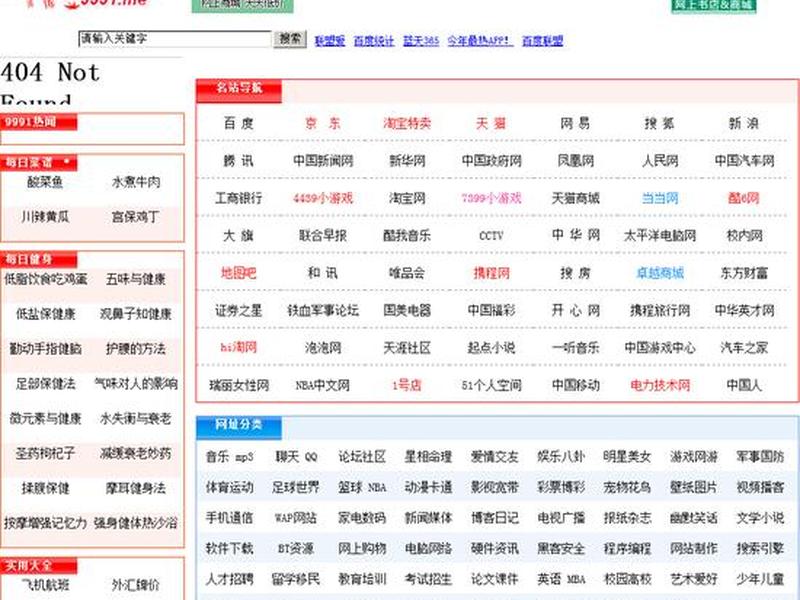Open the 论坛社区 category
The image size is (800, 600).
(x=362, y=457)
